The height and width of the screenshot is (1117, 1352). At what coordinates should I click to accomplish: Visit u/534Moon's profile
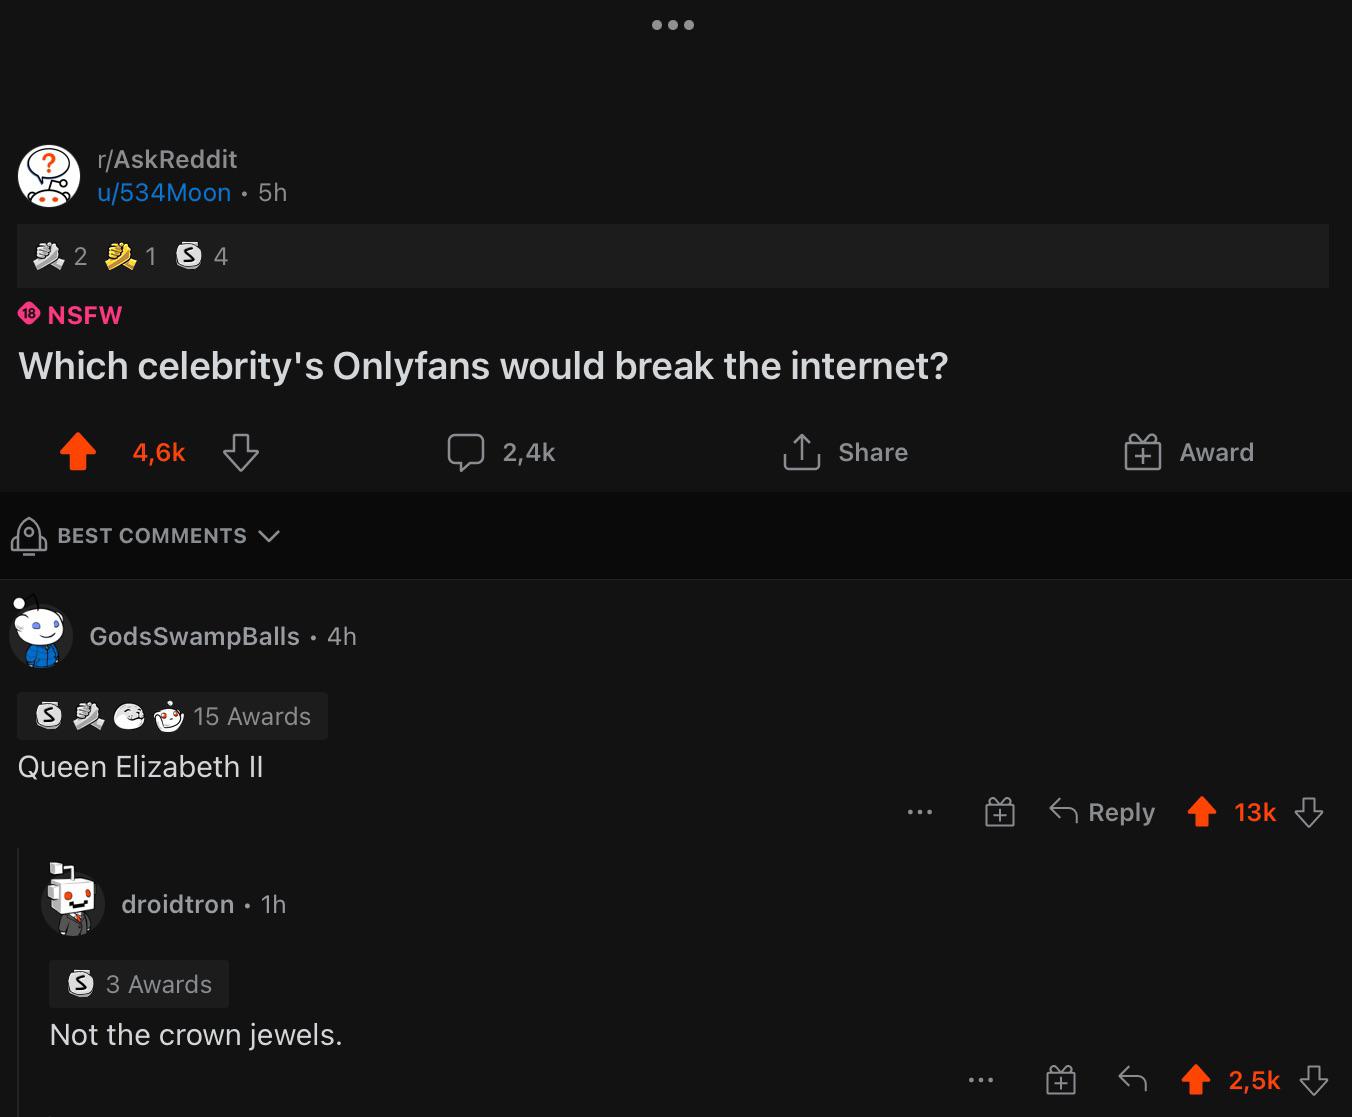coord(164,192)
